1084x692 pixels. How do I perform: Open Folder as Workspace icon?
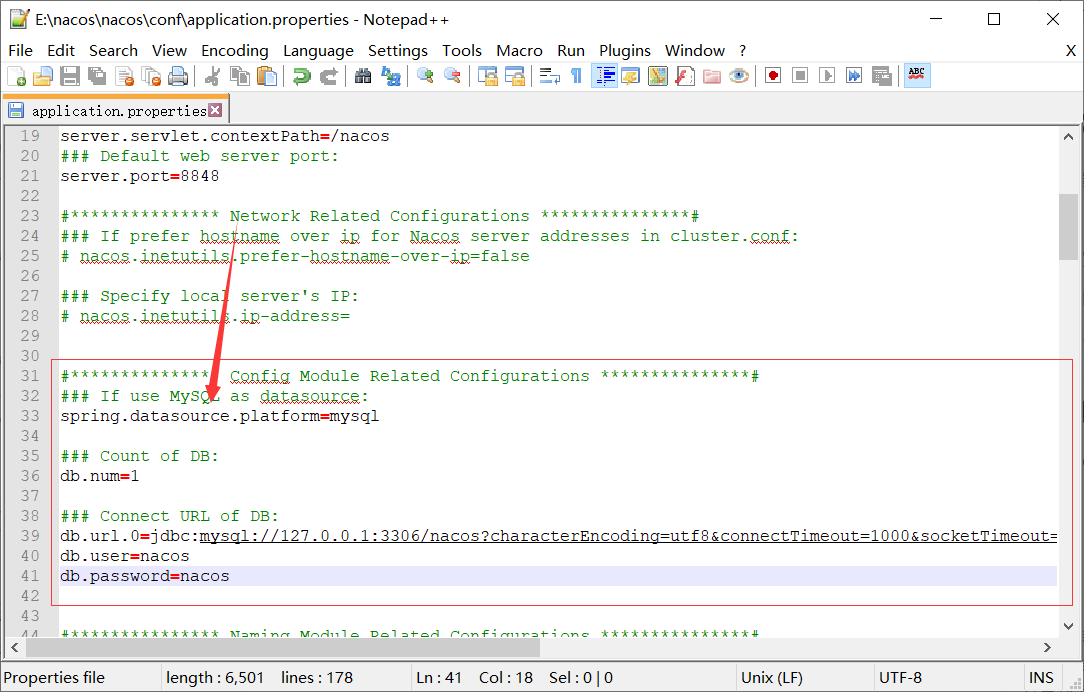point(711,75)
